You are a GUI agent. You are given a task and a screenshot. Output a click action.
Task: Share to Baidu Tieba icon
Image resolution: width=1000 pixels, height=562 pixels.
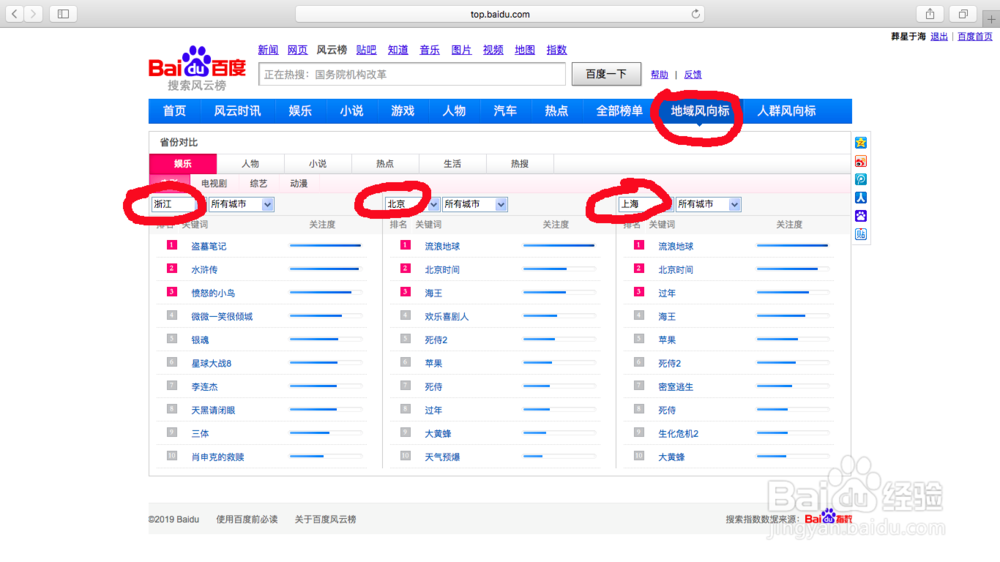coord(860,235)
